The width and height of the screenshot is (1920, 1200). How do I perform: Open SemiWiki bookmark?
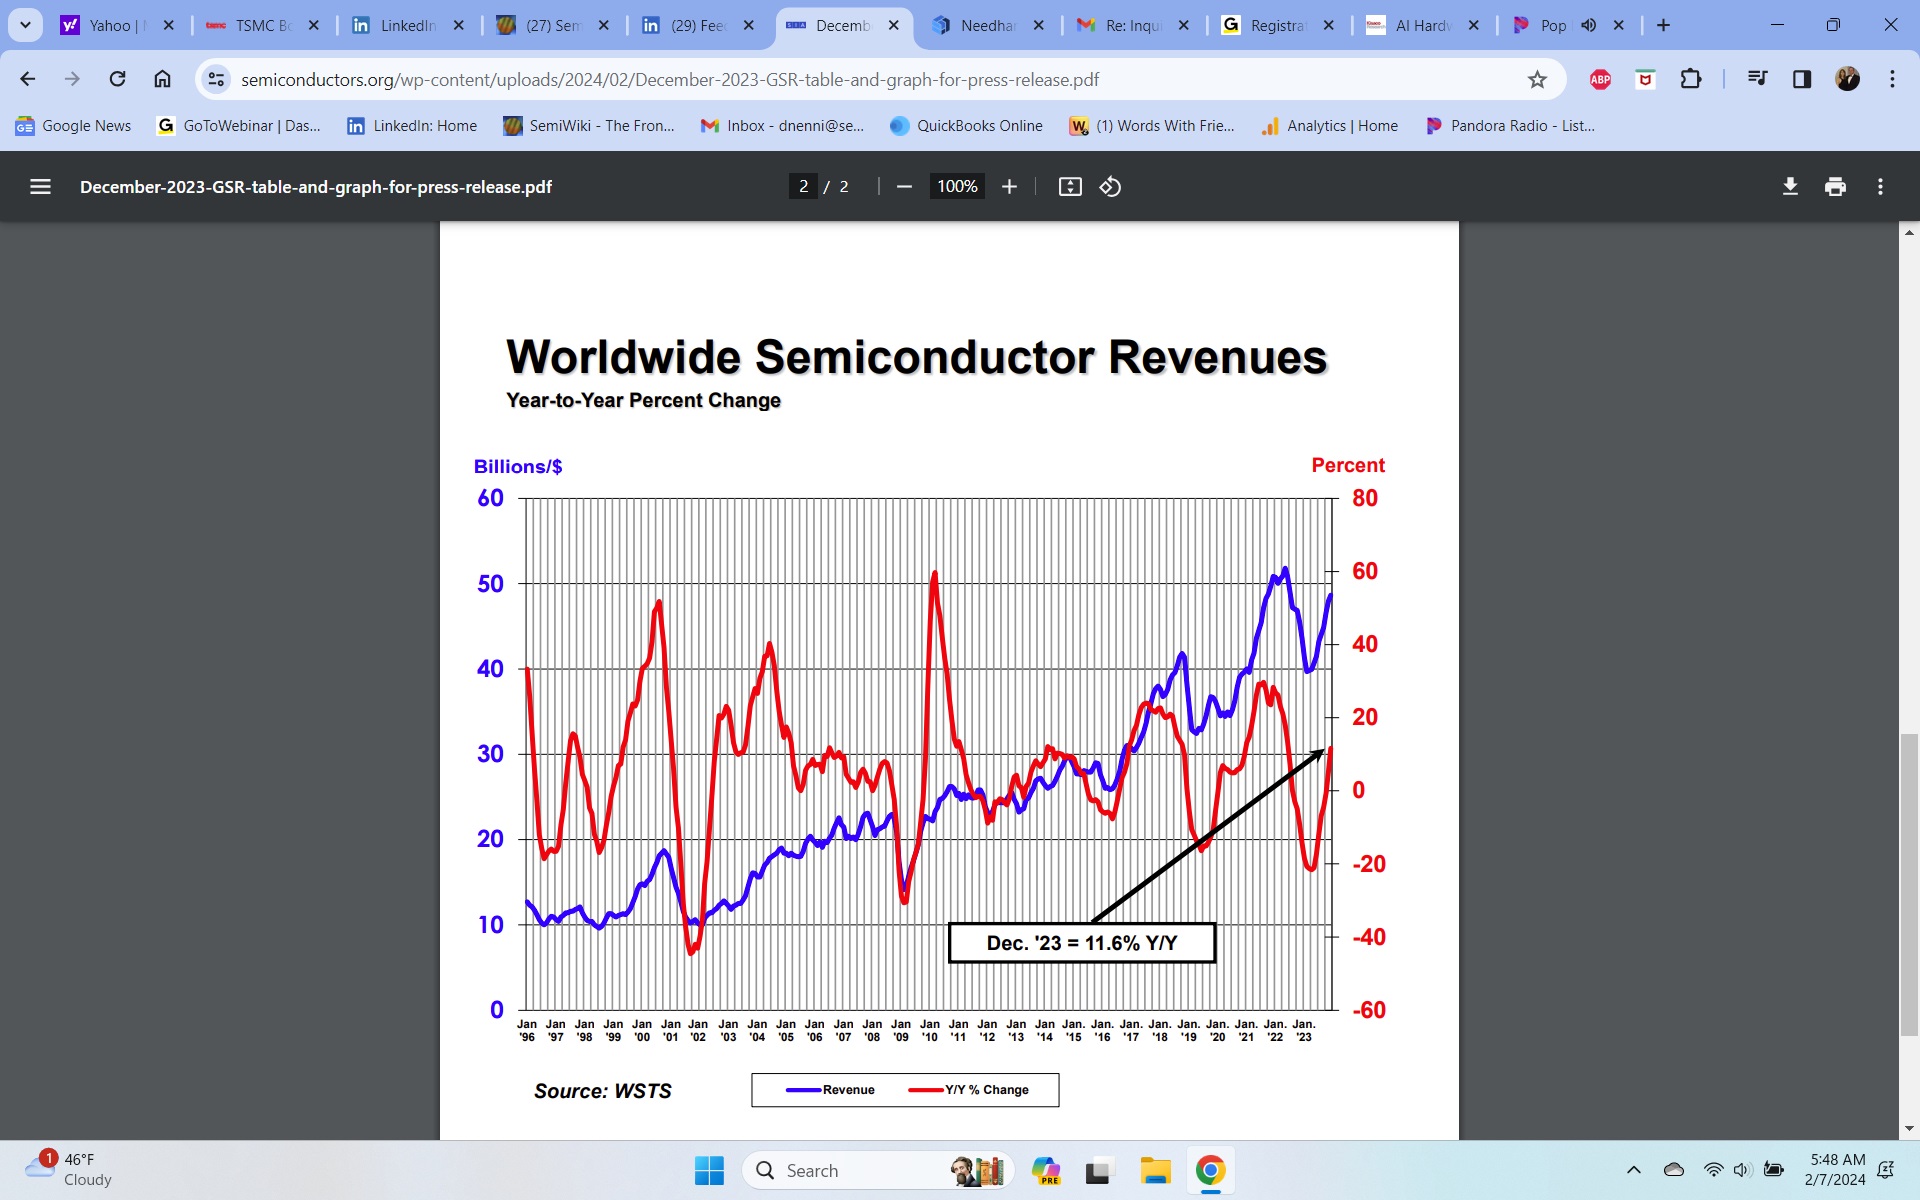point(589,125)
